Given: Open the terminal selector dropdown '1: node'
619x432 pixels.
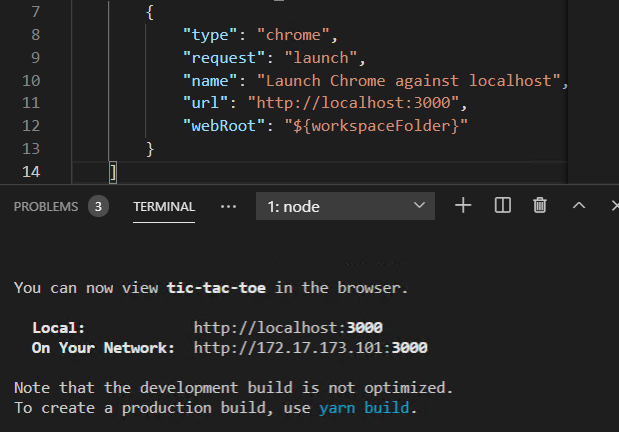Looking at the screenshot, I should tap(345, 206).
